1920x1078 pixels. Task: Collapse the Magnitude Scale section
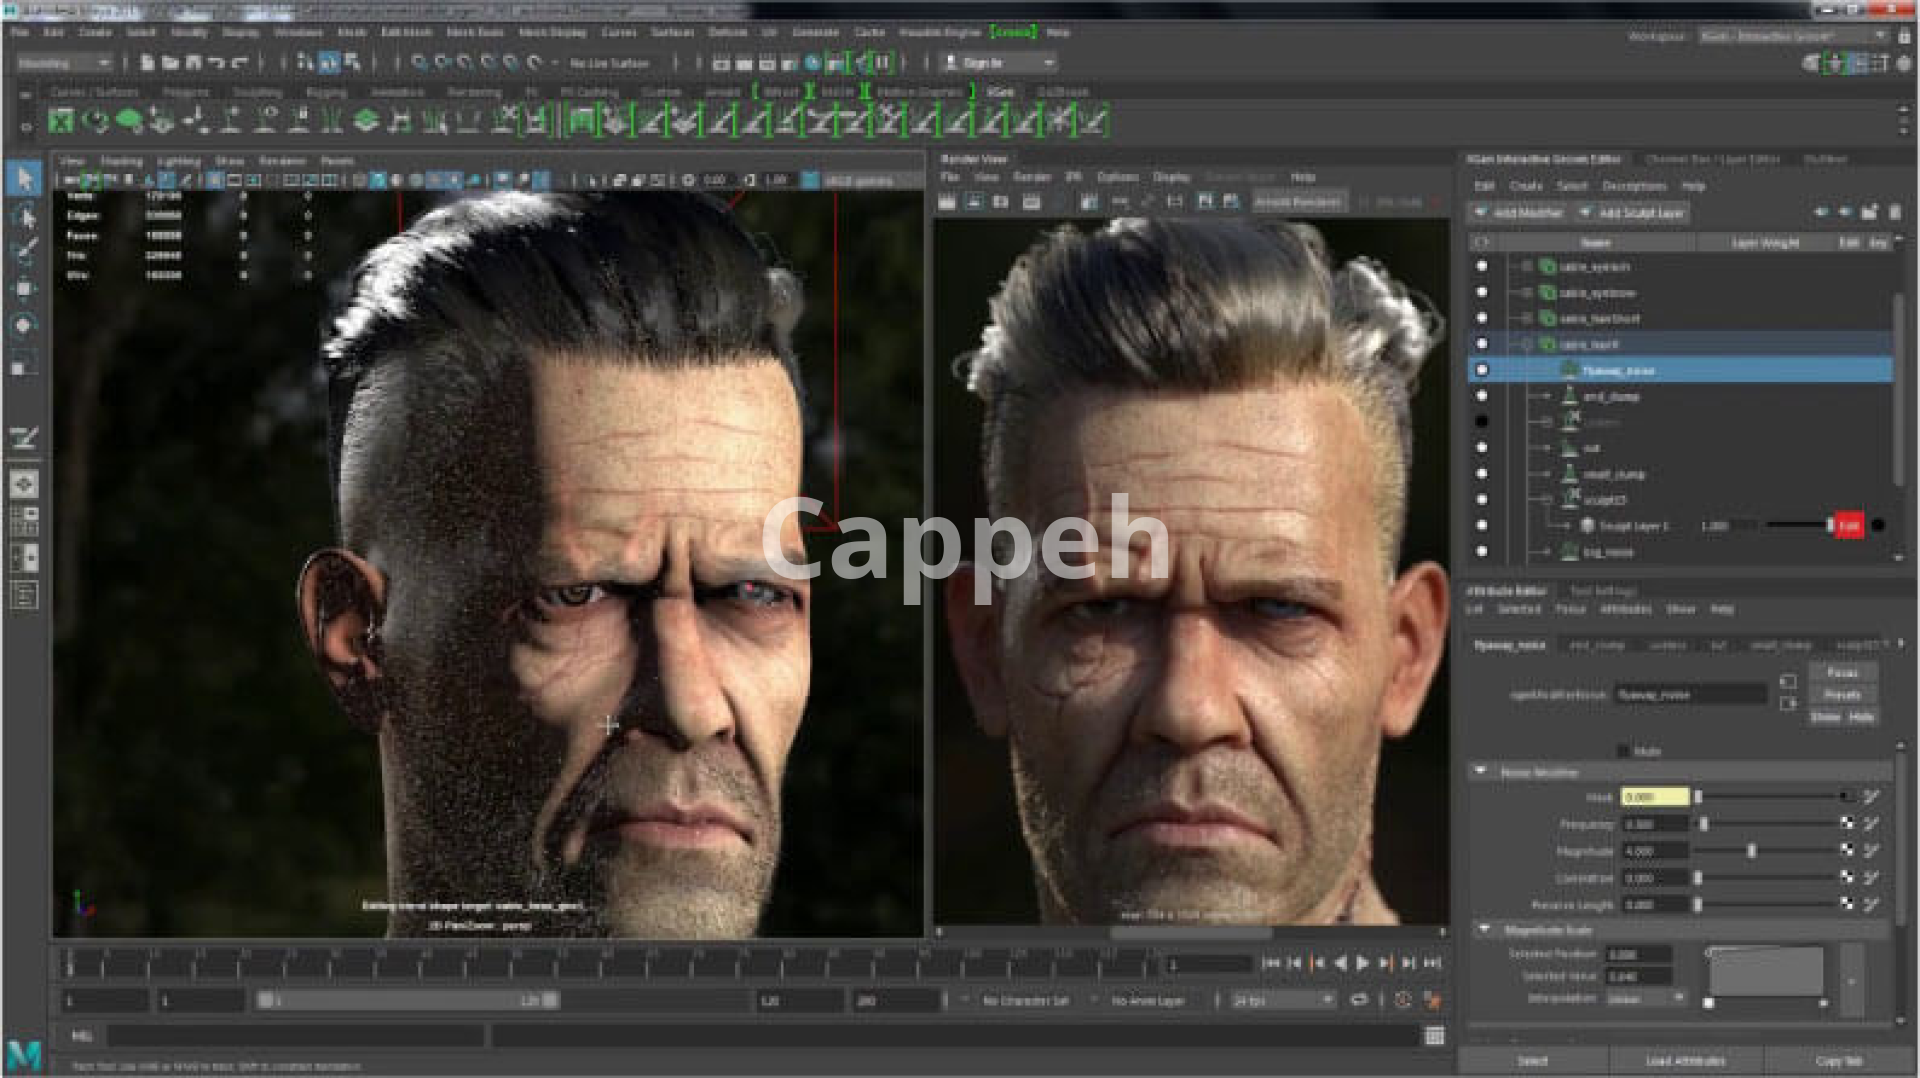pos(1484,930)
